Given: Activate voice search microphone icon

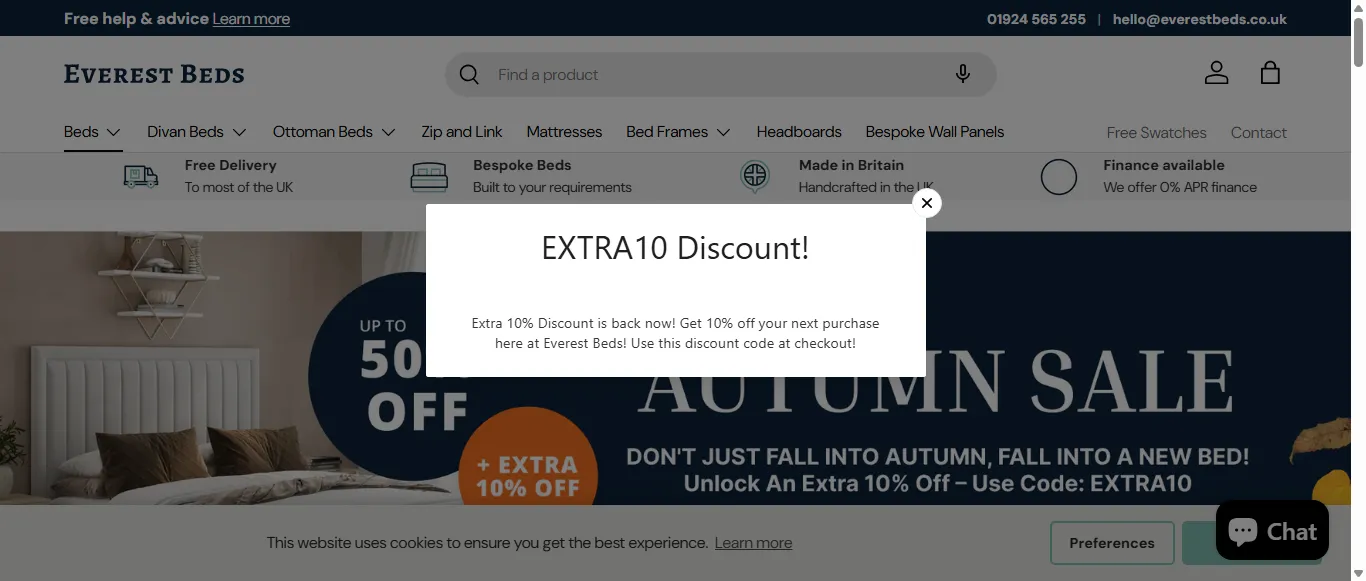Looking at the screenshot, I should [962, 74].
